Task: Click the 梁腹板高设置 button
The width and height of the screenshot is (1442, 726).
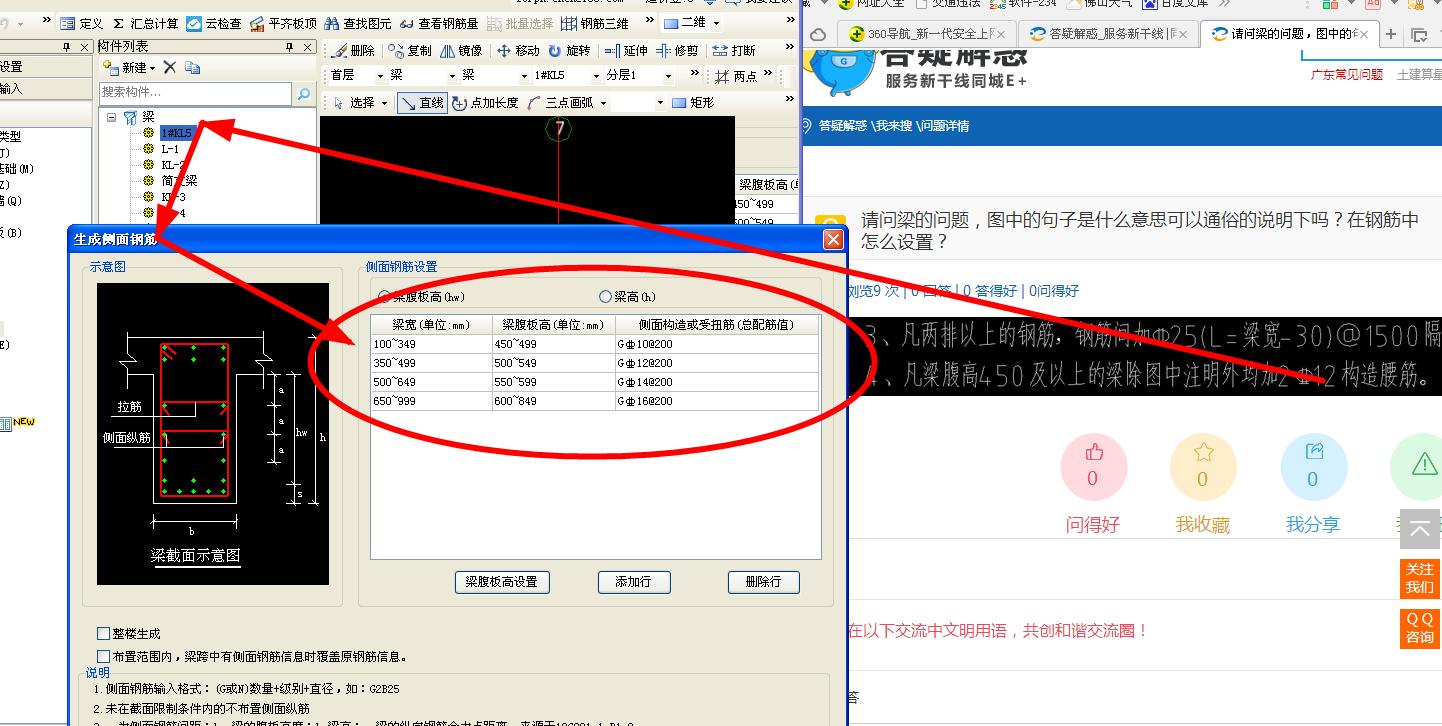Action: tap(502, 582)
